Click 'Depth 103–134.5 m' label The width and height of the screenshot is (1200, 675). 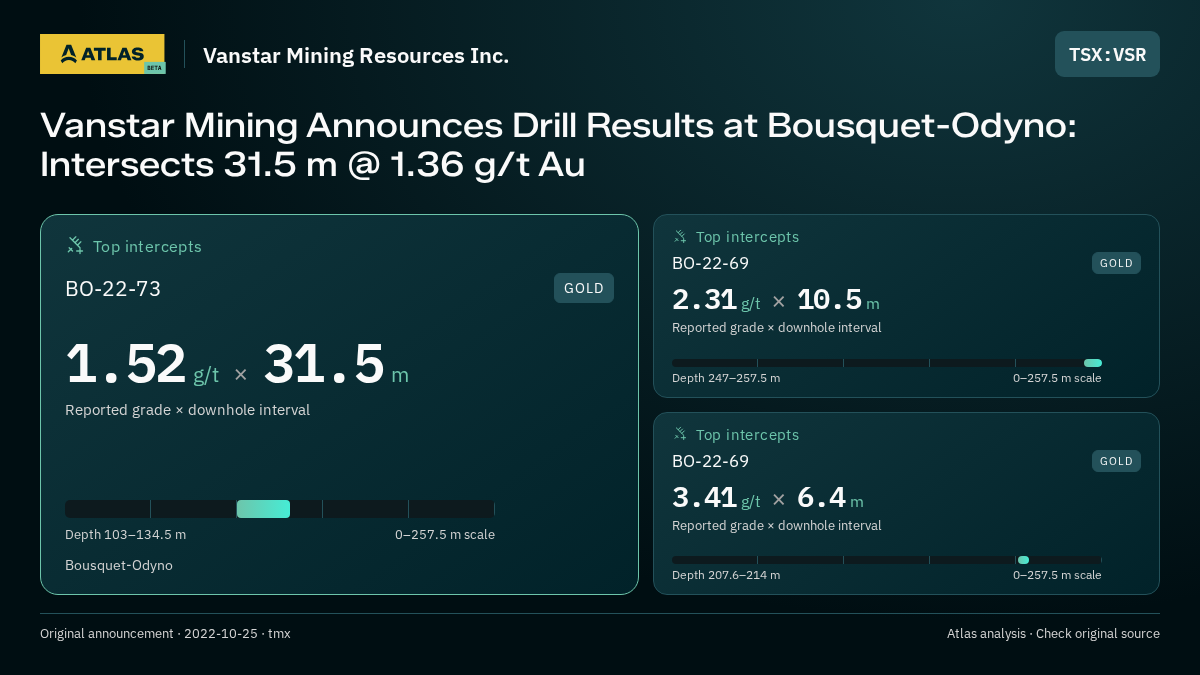click(125, 534)
